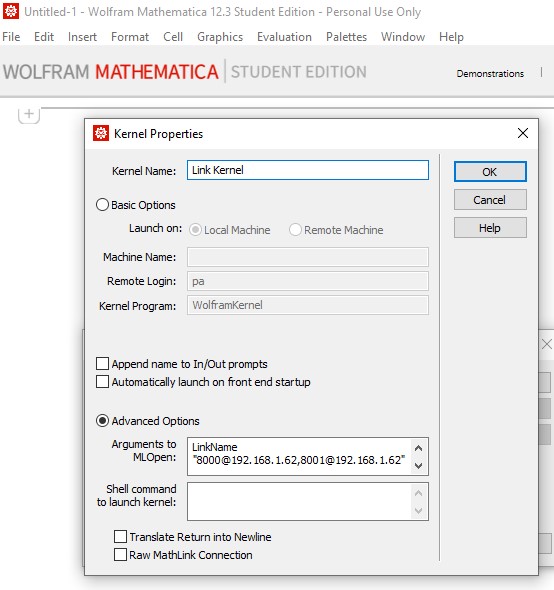
Task: Click the Arguments to MLOpen text box
Action: (x=299, y=456)
